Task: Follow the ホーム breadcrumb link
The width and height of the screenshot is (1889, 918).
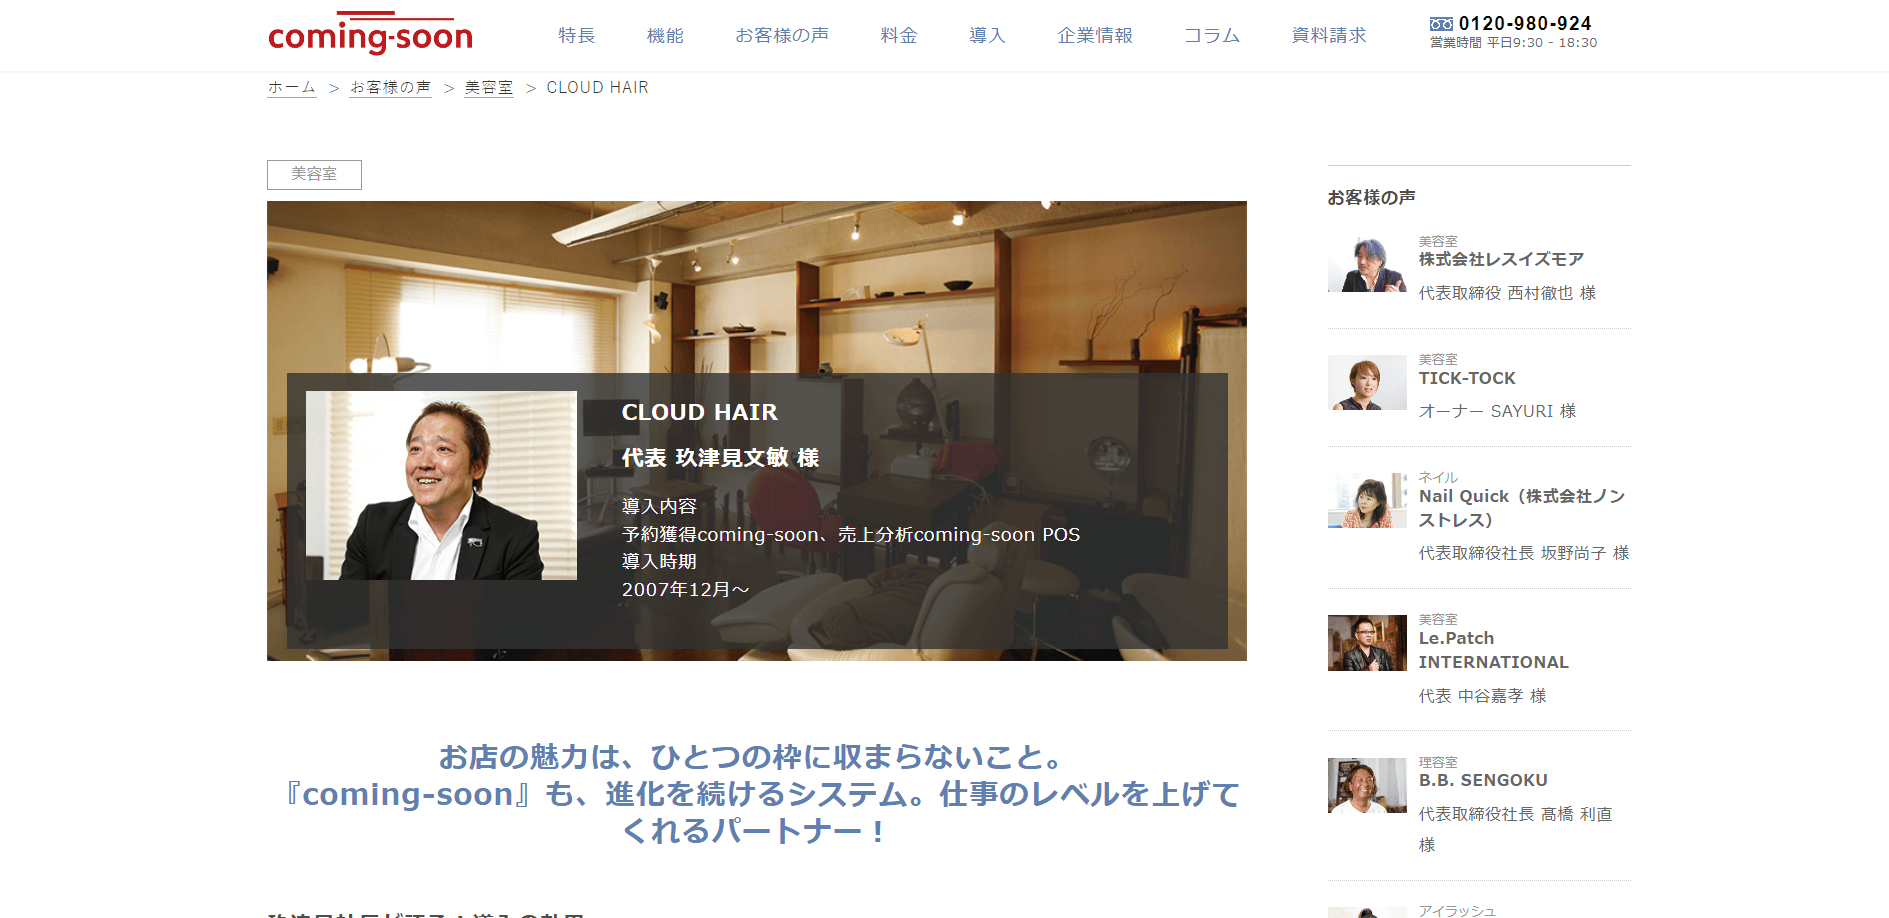Action: tap(291, 88)
